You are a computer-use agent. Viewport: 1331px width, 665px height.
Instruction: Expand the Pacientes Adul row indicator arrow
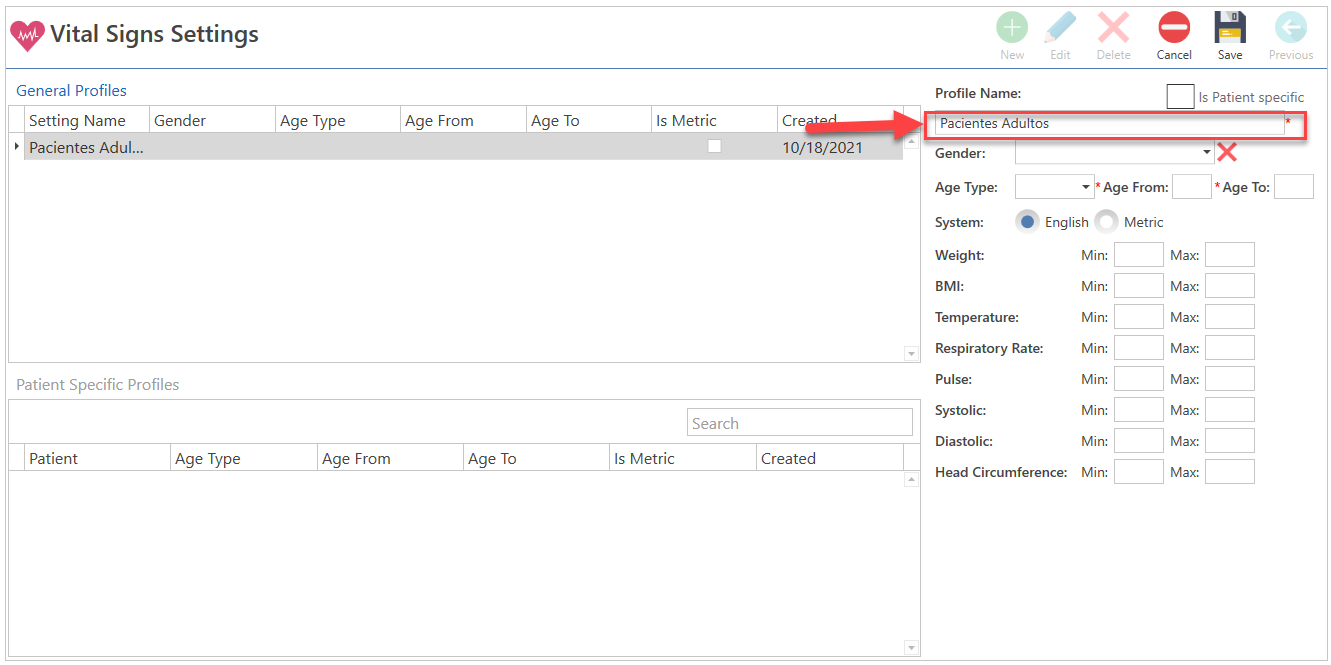click(16, 146)
